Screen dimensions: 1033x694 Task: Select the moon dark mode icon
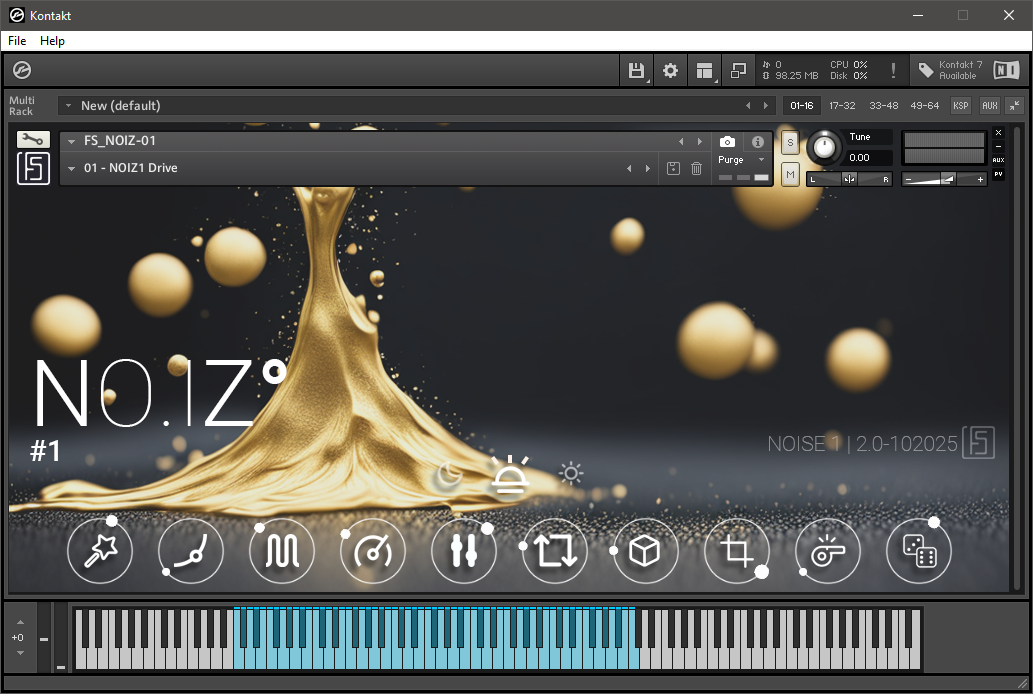[x=449, y=475]
